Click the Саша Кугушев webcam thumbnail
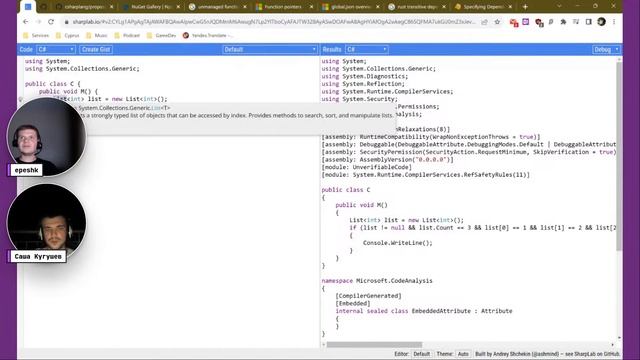 [x=46, y=223]
